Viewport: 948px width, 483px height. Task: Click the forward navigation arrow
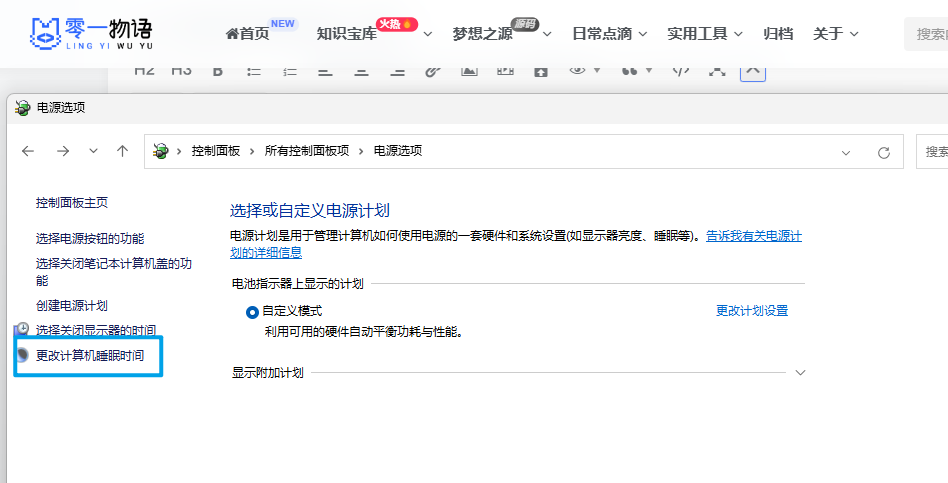62,151
